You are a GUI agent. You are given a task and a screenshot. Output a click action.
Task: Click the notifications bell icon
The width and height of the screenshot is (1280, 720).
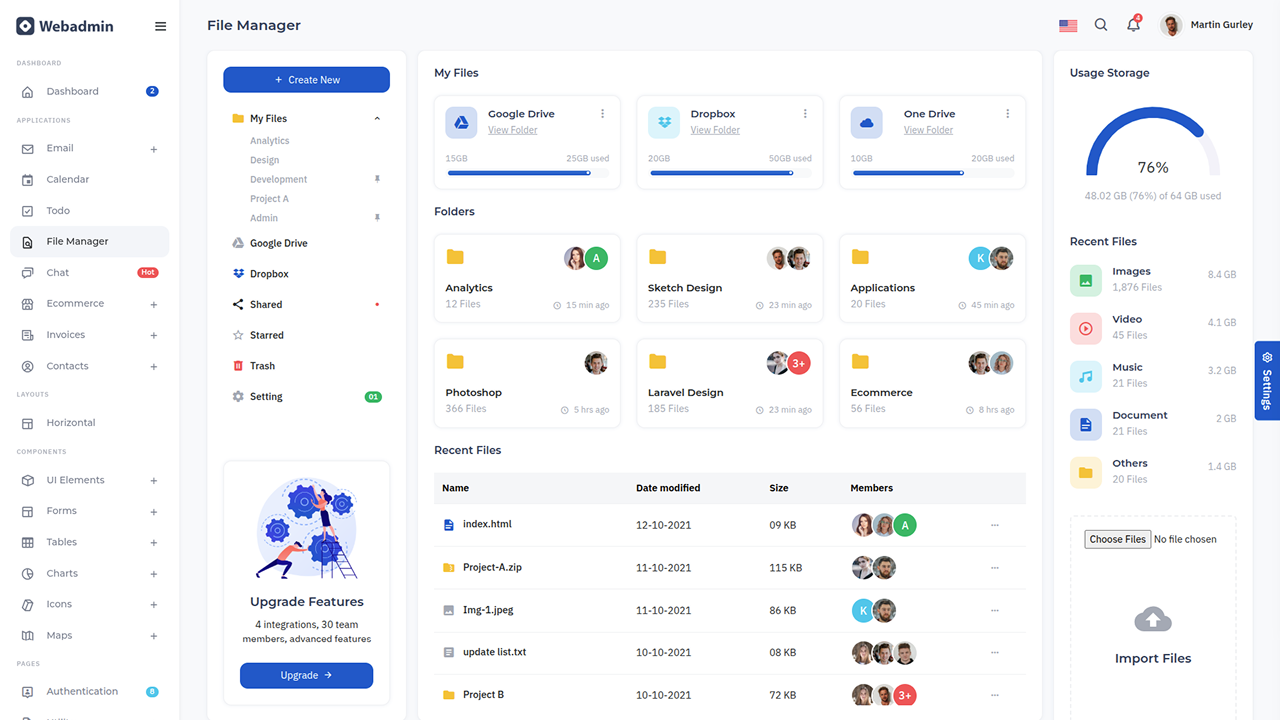1133,25
